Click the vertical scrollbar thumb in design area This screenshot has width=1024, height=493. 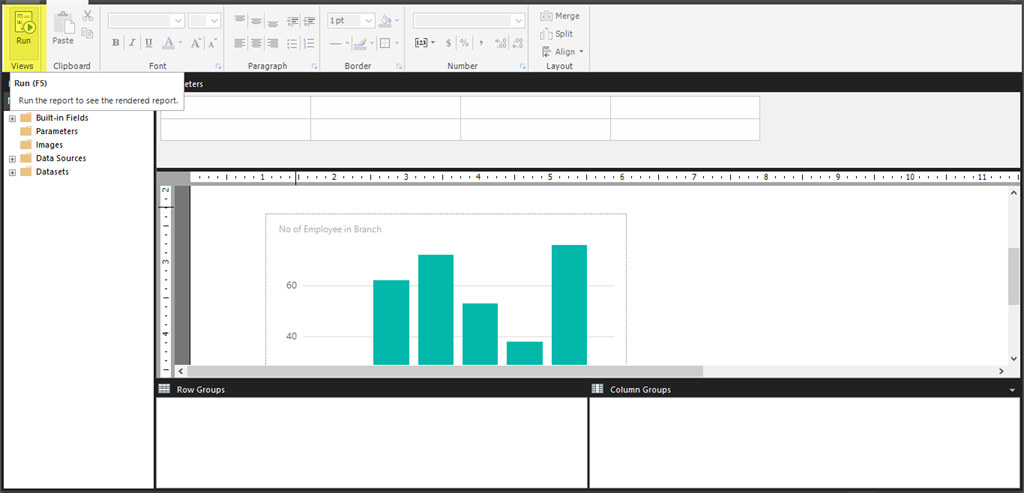click(x=1013, y=278)
